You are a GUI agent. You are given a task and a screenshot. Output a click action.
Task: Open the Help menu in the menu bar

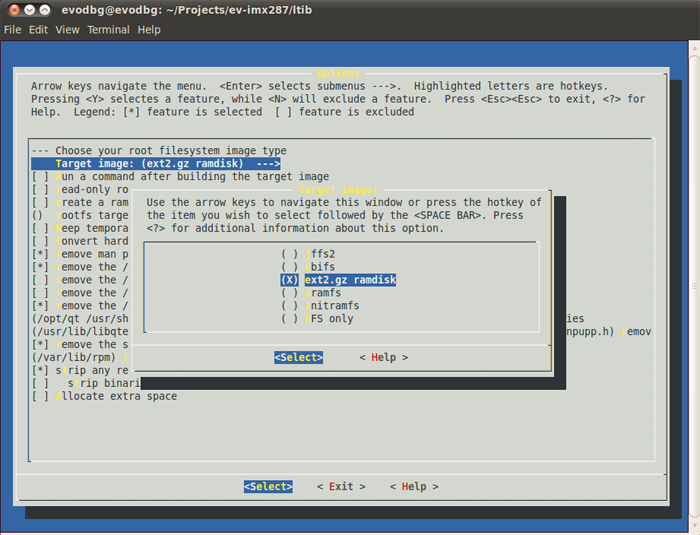pyautogui.click(x=149, y=30)
